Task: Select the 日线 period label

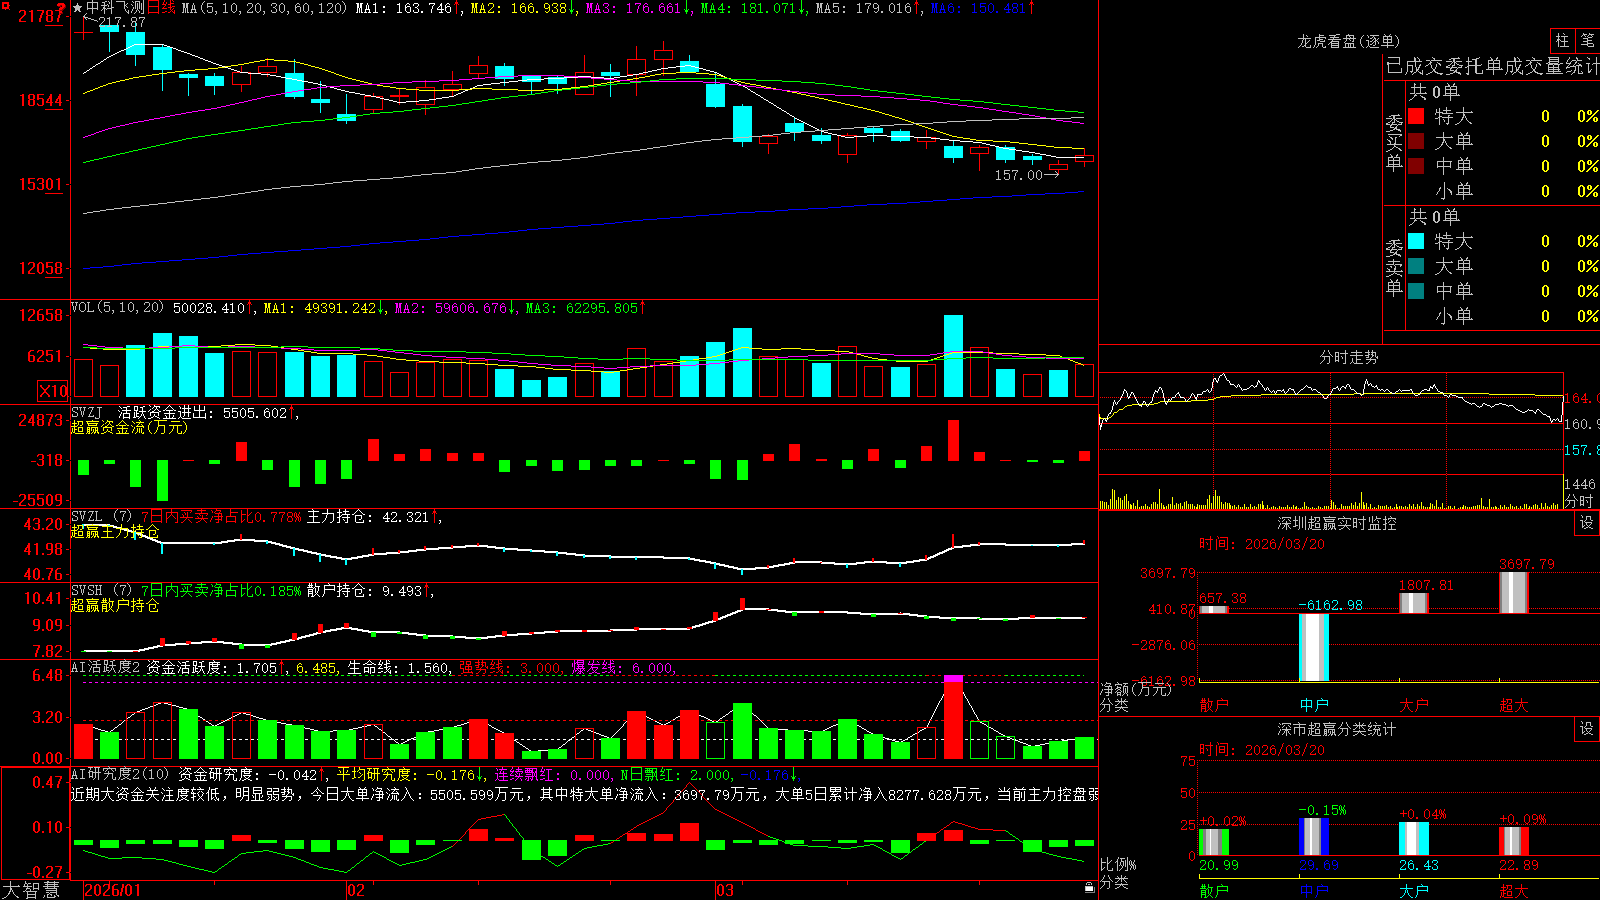Action: [x=161, y=8]
